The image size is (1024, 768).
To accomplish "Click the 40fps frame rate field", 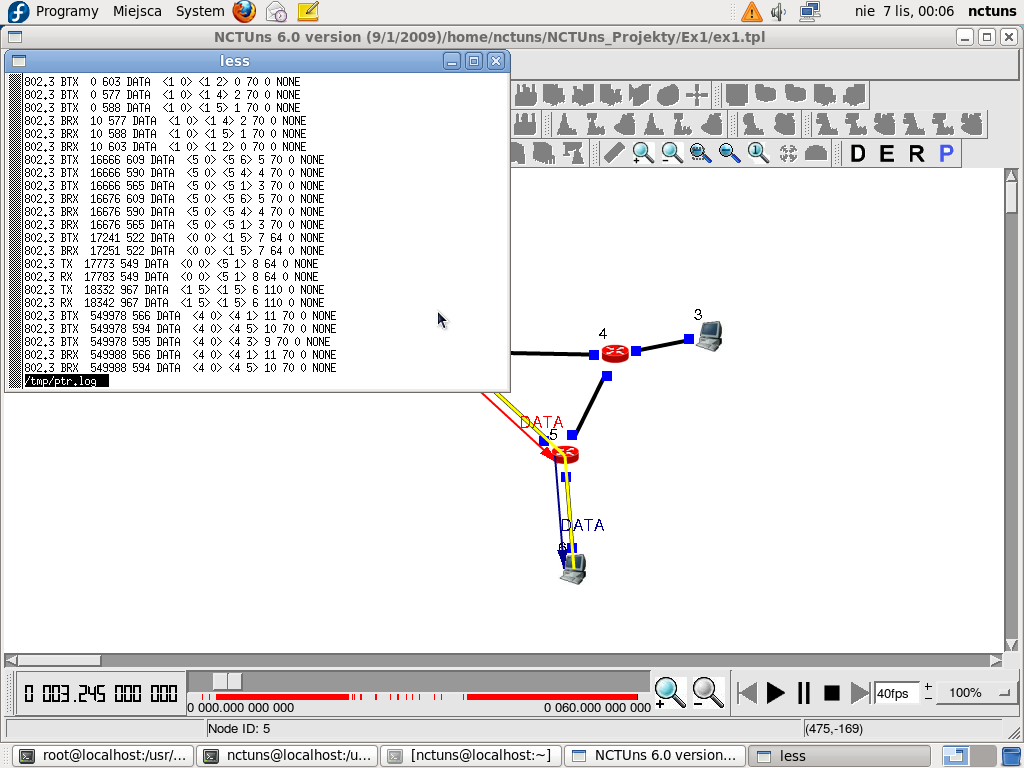I will pyautogui.click(x=896, y=693).
